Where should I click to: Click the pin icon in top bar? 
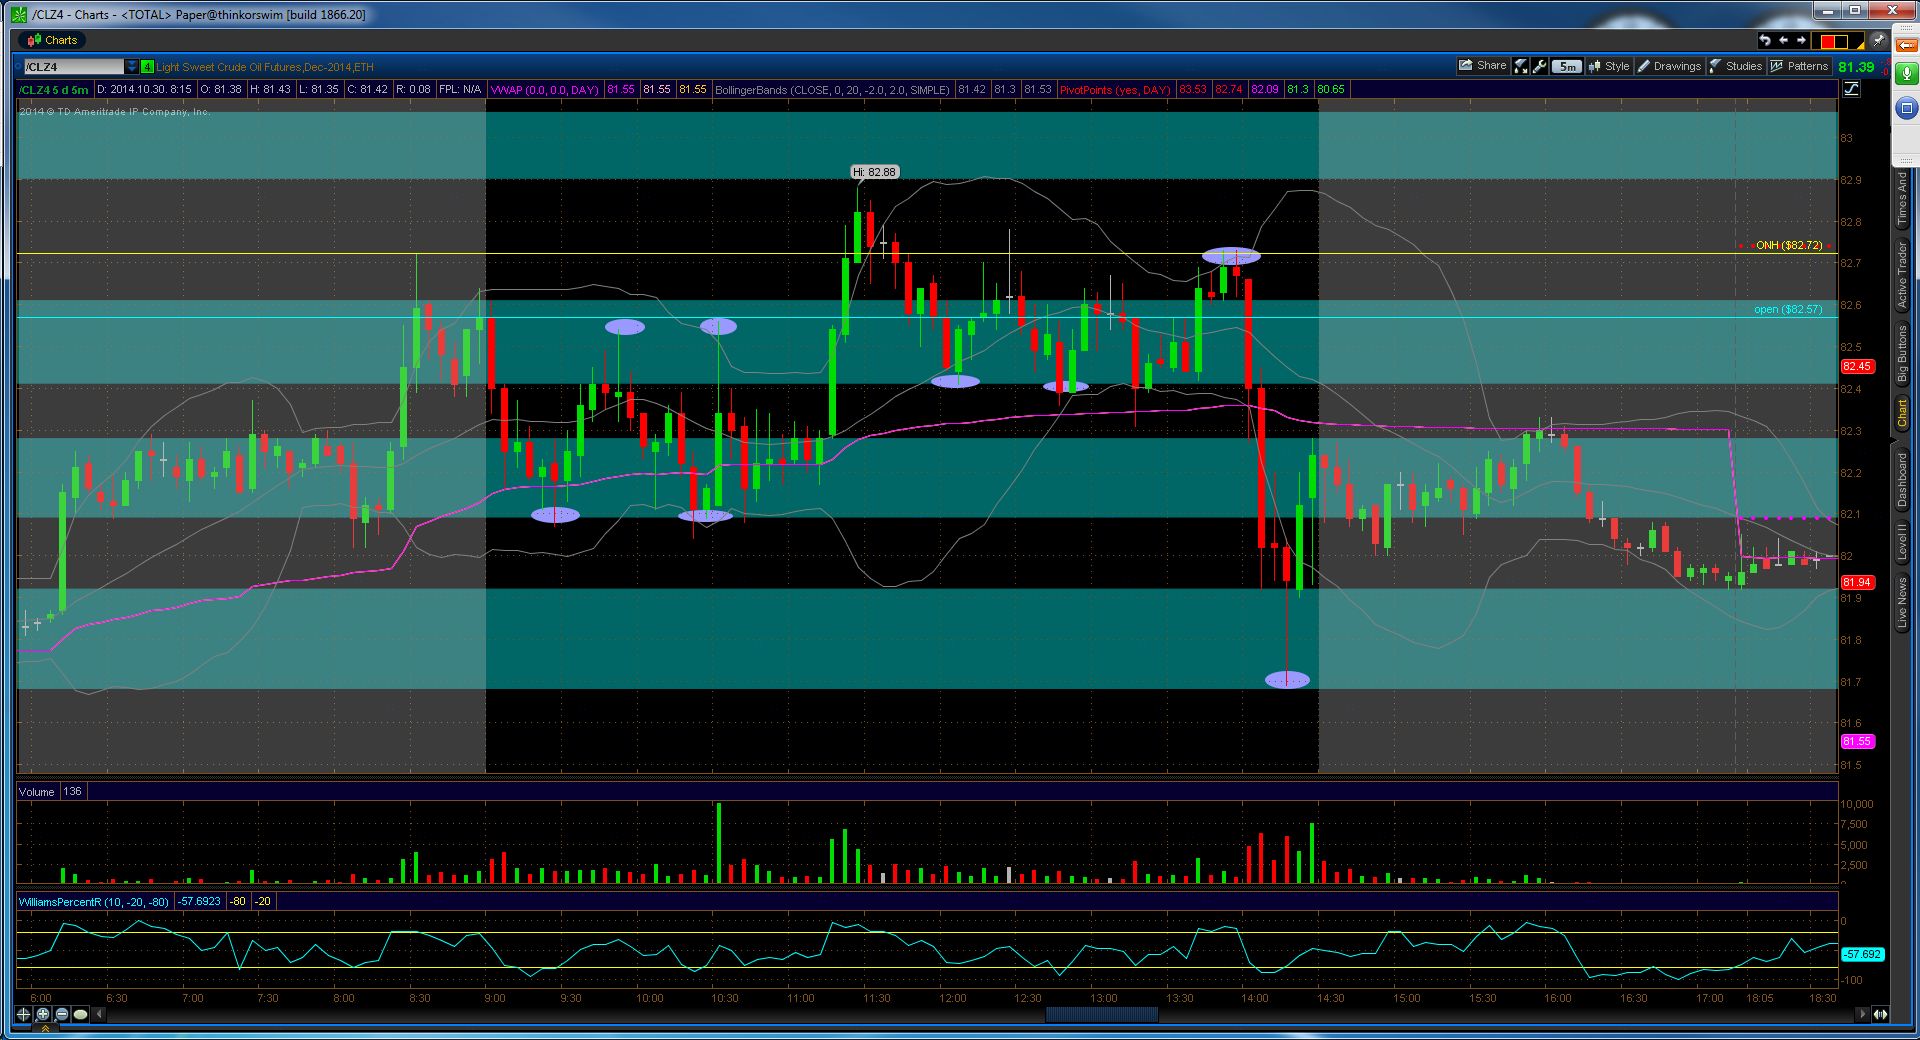(1878, 40)
